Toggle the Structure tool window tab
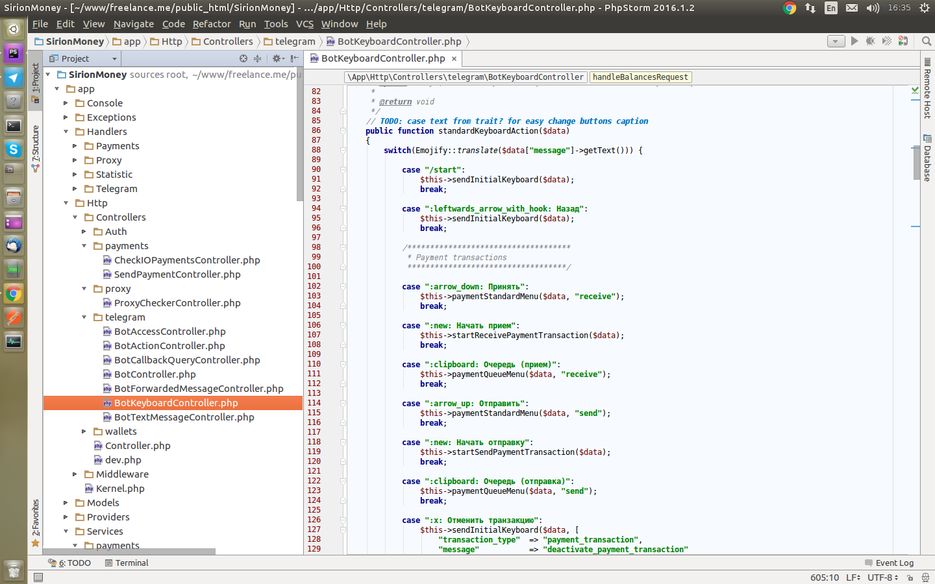 pos(35,144)
